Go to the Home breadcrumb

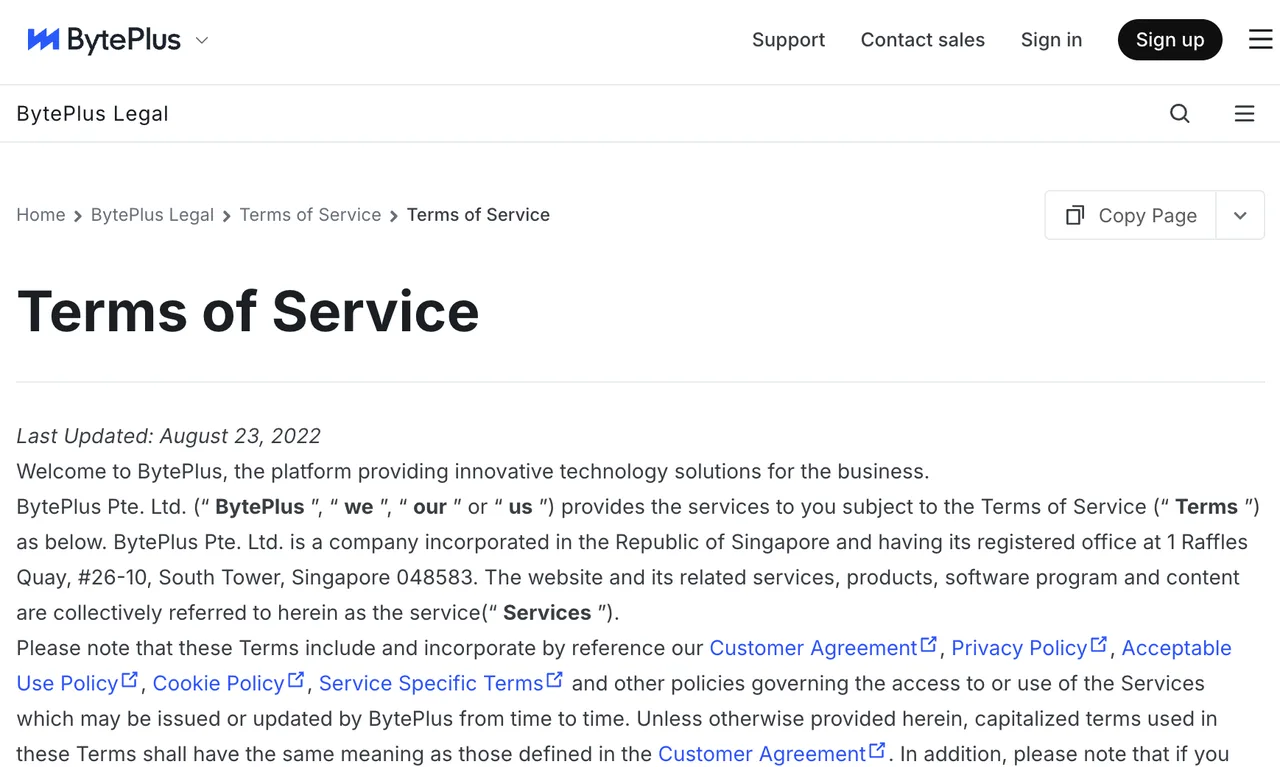(41, 215)
